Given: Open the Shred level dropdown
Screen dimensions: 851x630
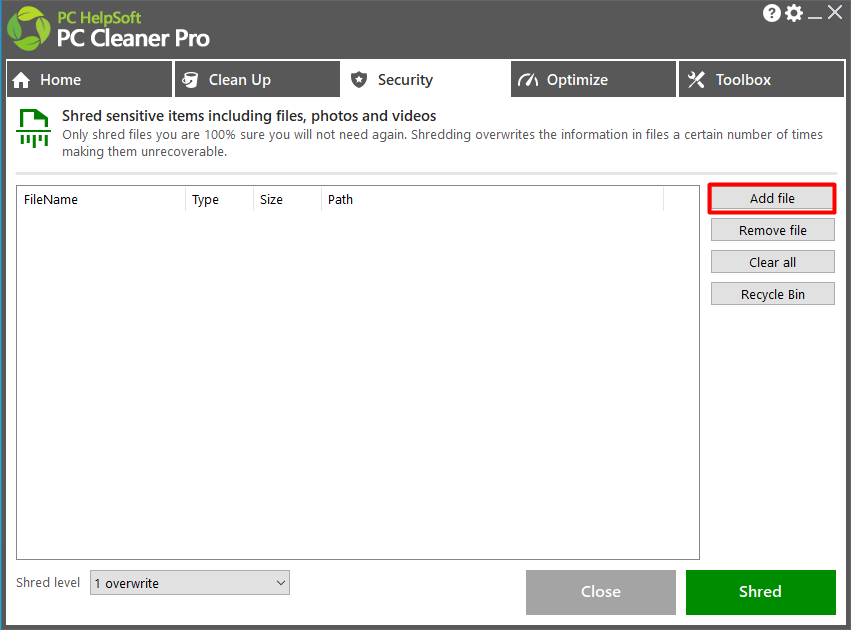Looking at the screenshot, I should coord(190,583).
